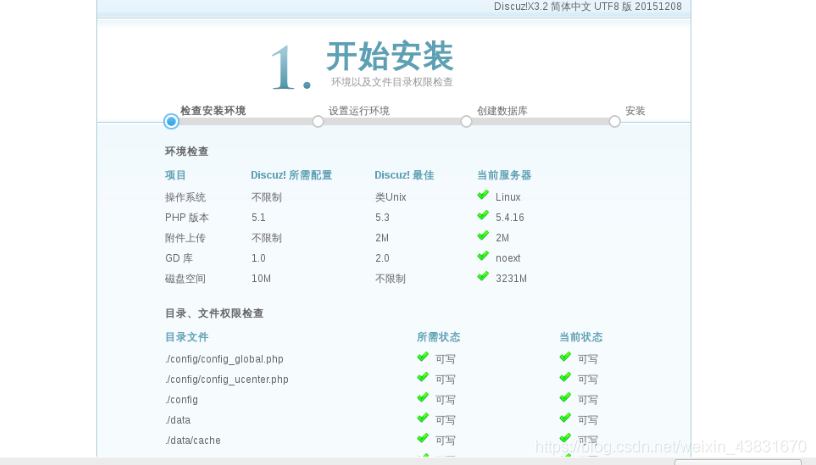The image size is (816, 465).
Task: Click the 目录文件 column header
Action: 187,337
